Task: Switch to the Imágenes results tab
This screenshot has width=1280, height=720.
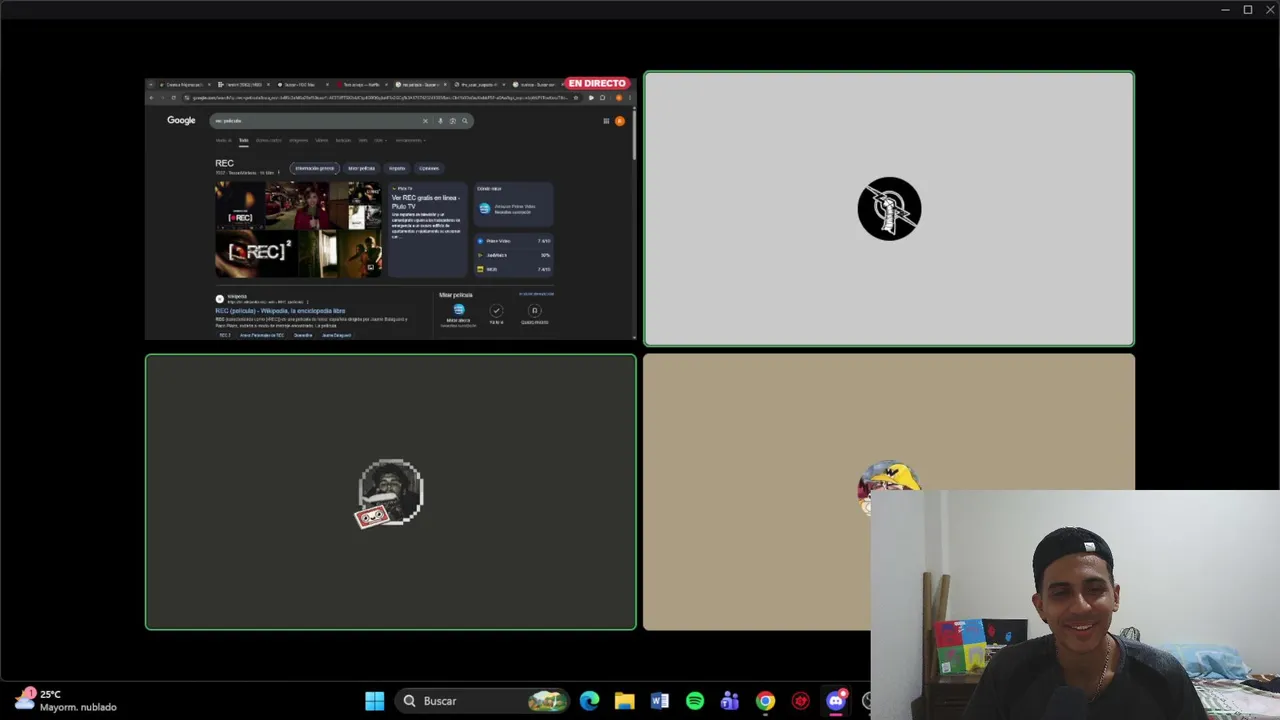Action: [298, 140]
